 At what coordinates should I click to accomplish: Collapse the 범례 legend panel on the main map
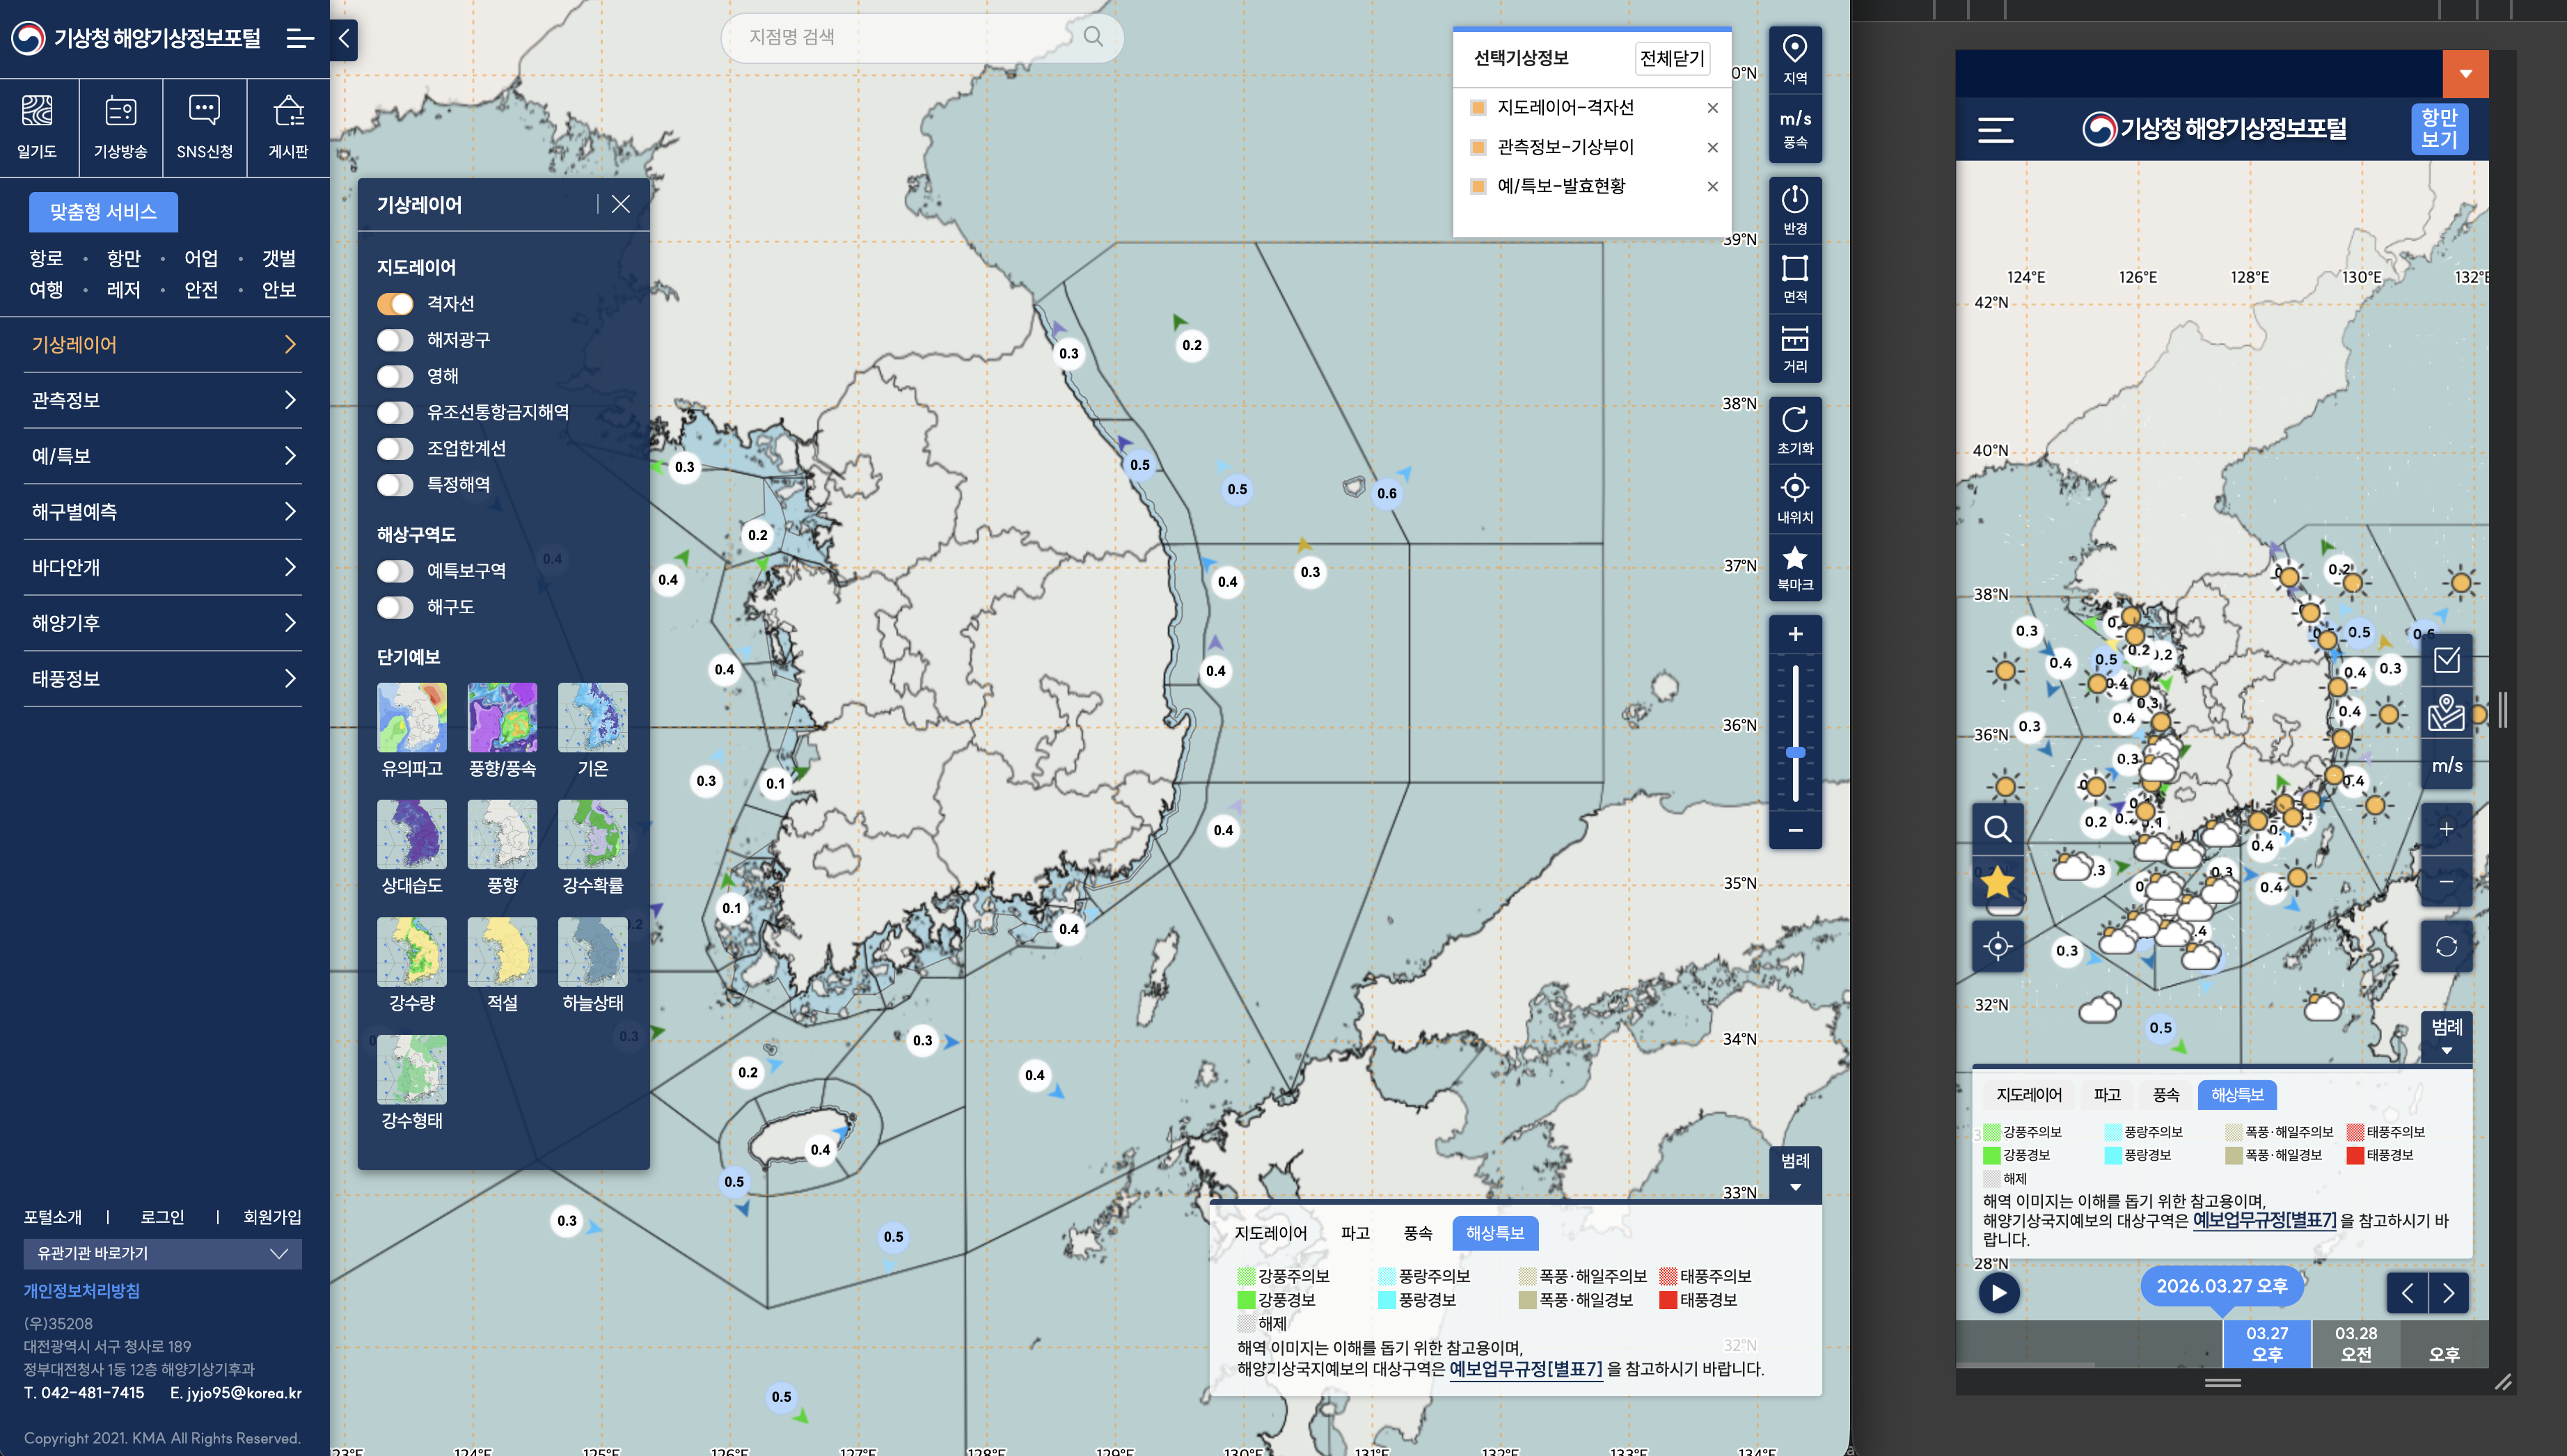point(1795,1172)
